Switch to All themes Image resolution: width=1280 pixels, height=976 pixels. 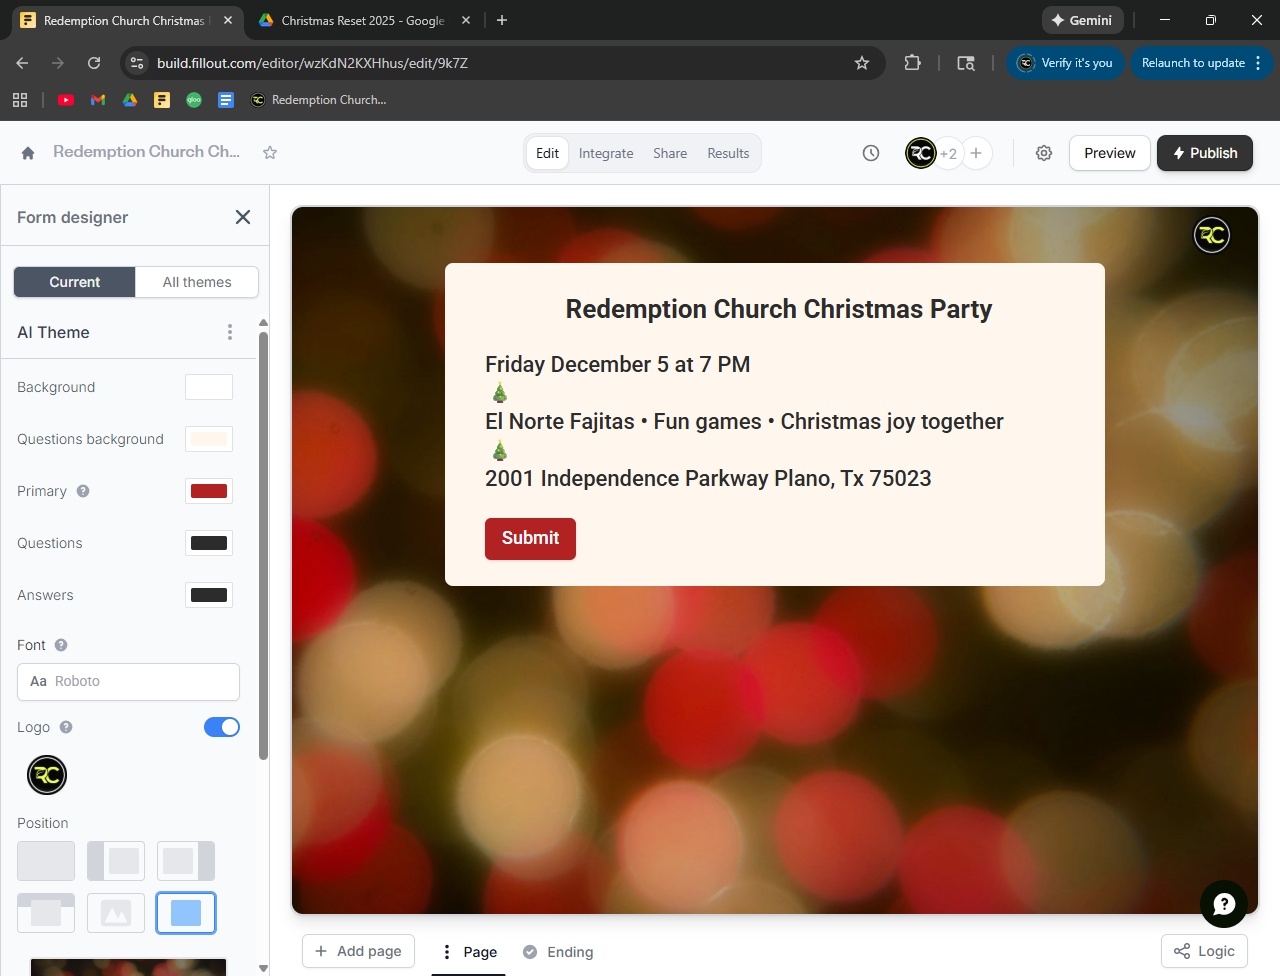point(197,282)
